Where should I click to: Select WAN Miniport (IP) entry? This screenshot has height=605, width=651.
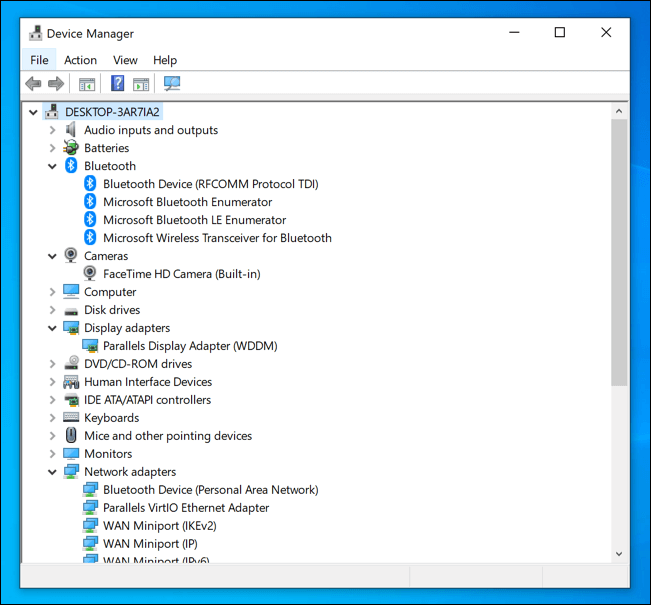tap(150, 544)
